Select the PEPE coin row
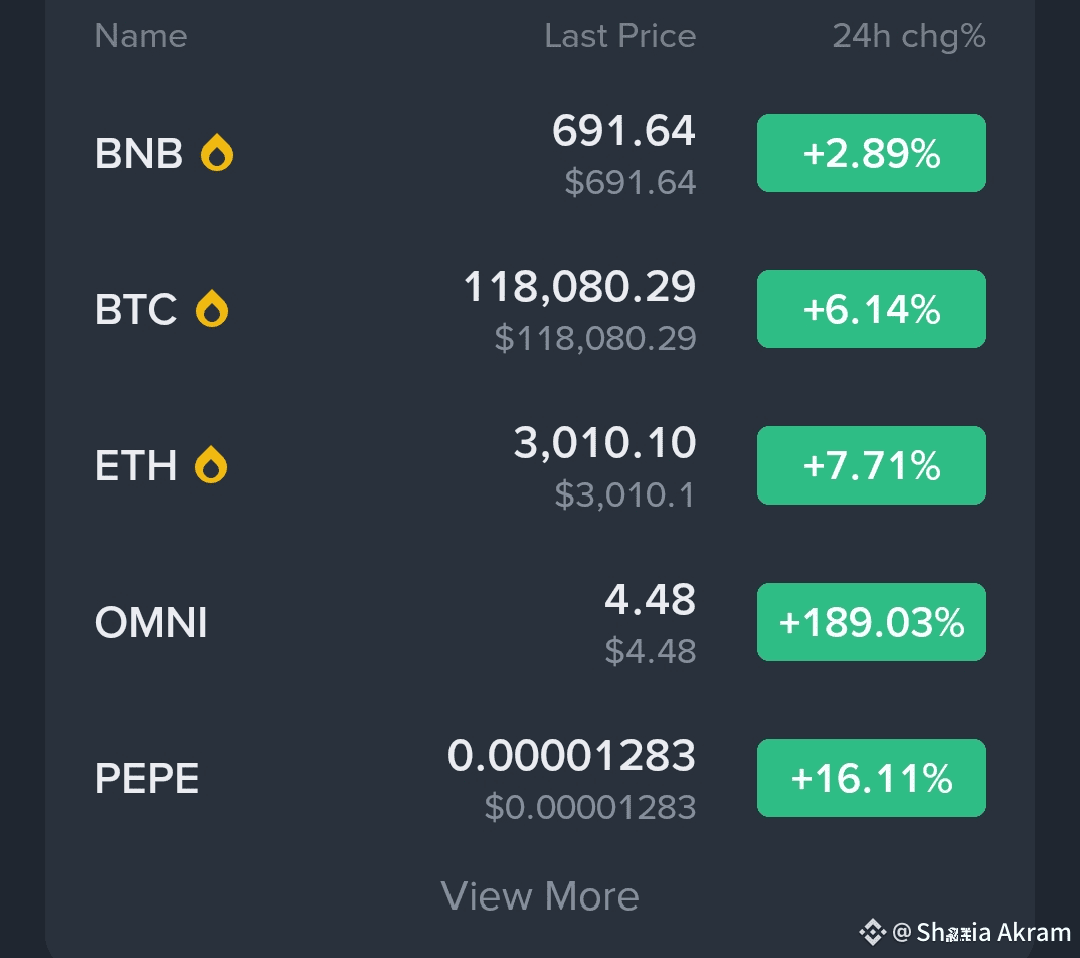Image resolution: width=1080 pixels, height=958 pixels. pos(540,778)
